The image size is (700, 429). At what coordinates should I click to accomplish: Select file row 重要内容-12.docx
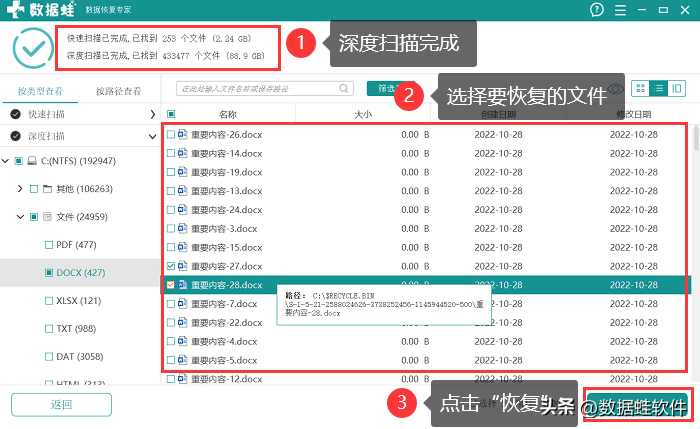(426, 379)
